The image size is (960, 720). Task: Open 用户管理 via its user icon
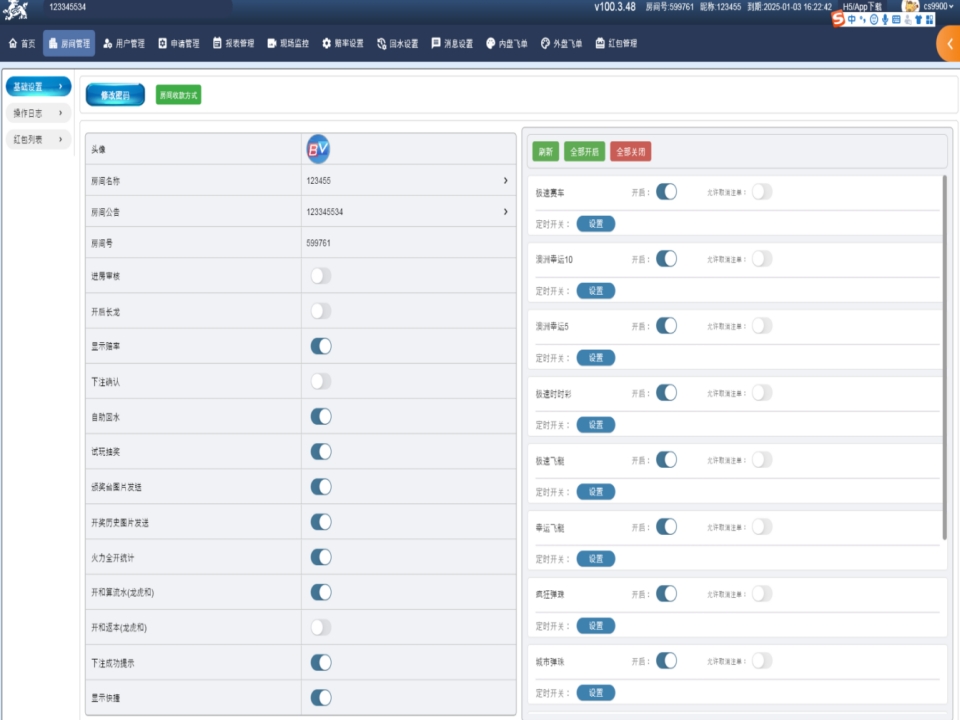pos(108,43)
